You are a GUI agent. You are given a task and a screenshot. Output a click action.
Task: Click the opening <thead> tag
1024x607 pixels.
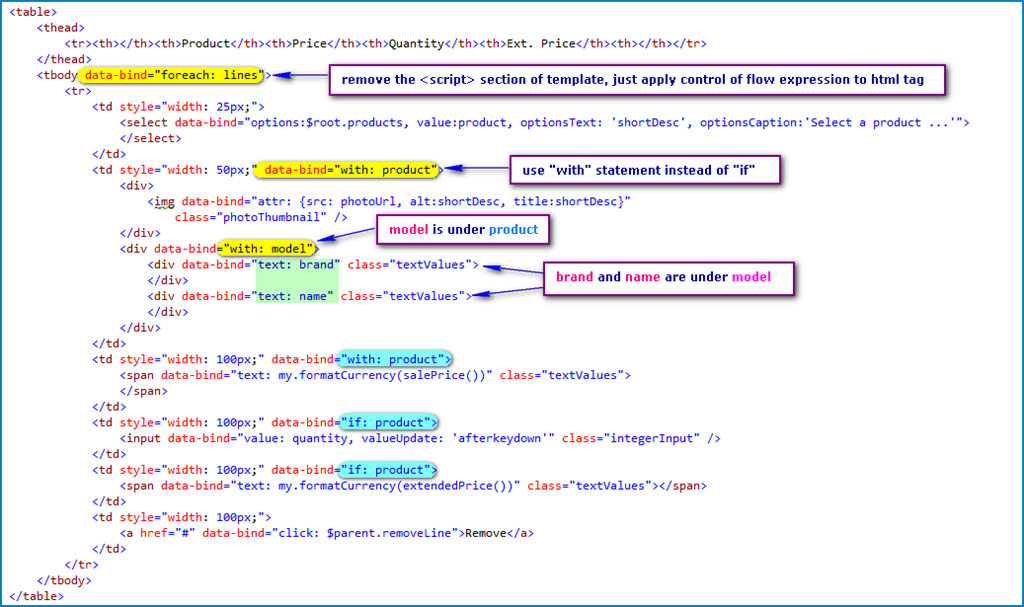click(x=61, y=27)
